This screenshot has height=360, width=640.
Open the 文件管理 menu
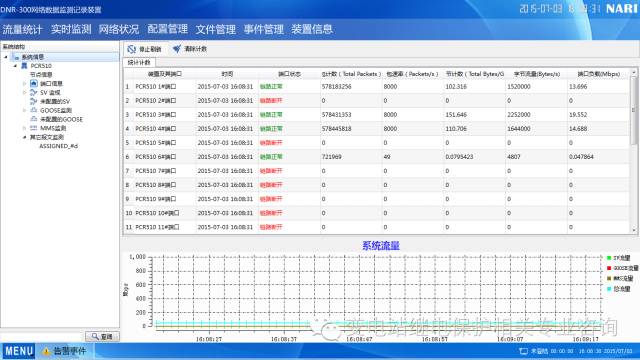tap(216, 29)
